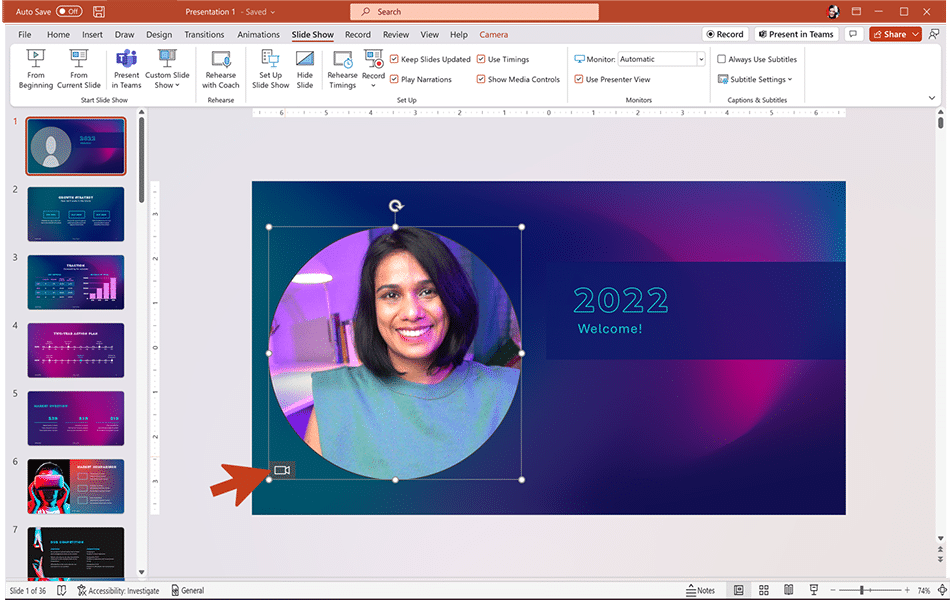Select slide 4 action plan thumbnail

(x=76, y=350)
